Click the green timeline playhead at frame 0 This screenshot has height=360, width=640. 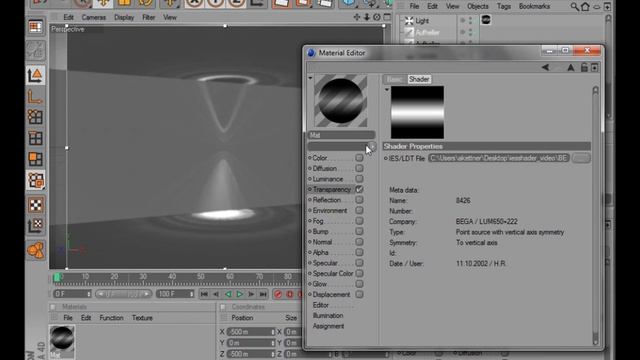point(57,278)
